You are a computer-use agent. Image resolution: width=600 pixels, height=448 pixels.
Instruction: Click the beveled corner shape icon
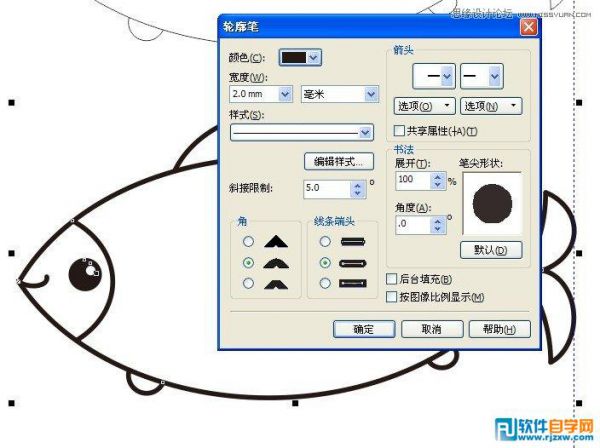(x=276, y=284)
